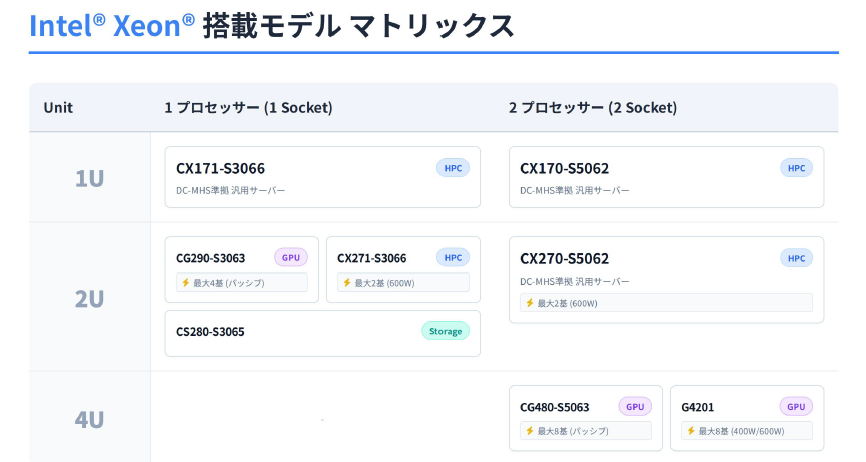
Task: Click the lightning icon in G4201 card
Action: 690,431
